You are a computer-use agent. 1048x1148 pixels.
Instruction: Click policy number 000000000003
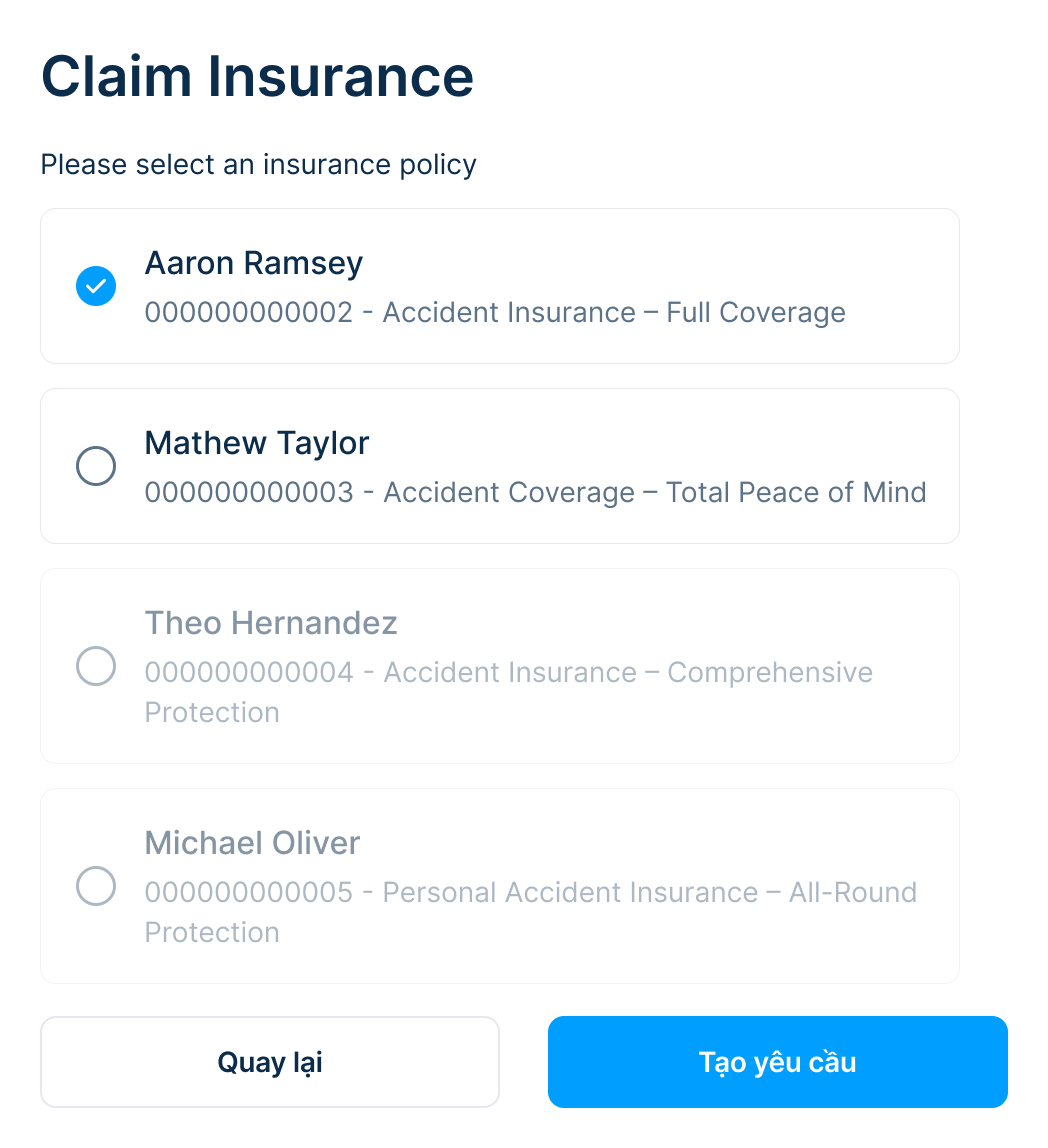pyautogui.click(x=249, y=493)
